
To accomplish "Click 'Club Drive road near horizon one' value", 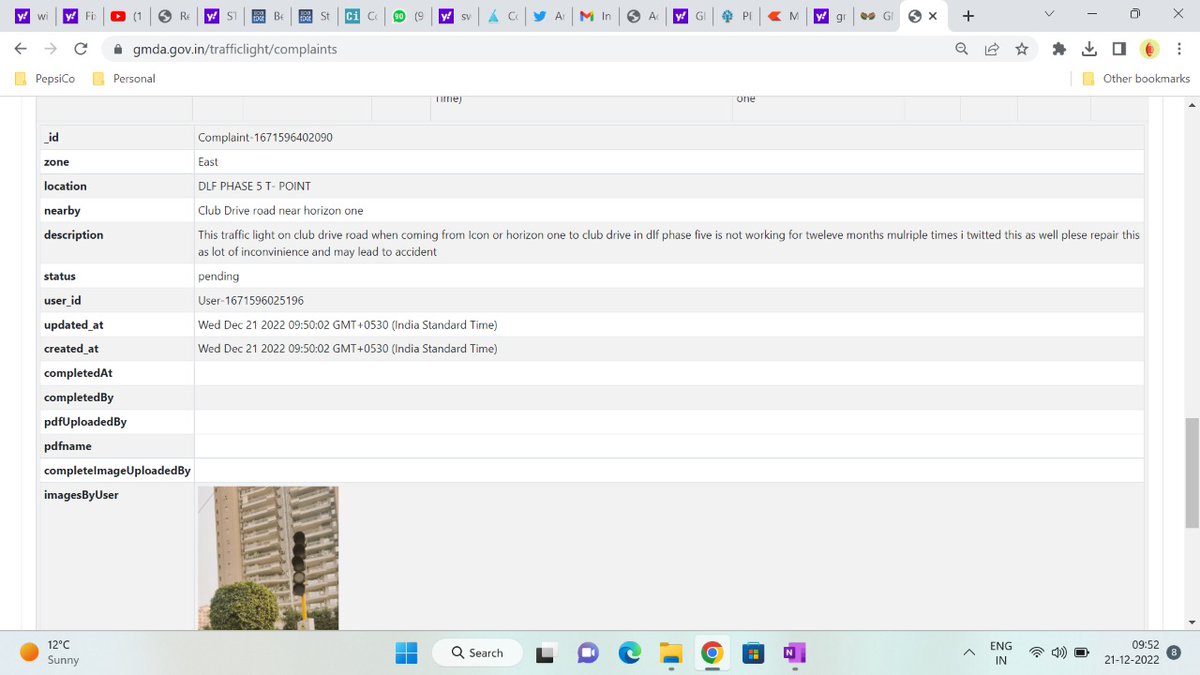I will point(281,210).
